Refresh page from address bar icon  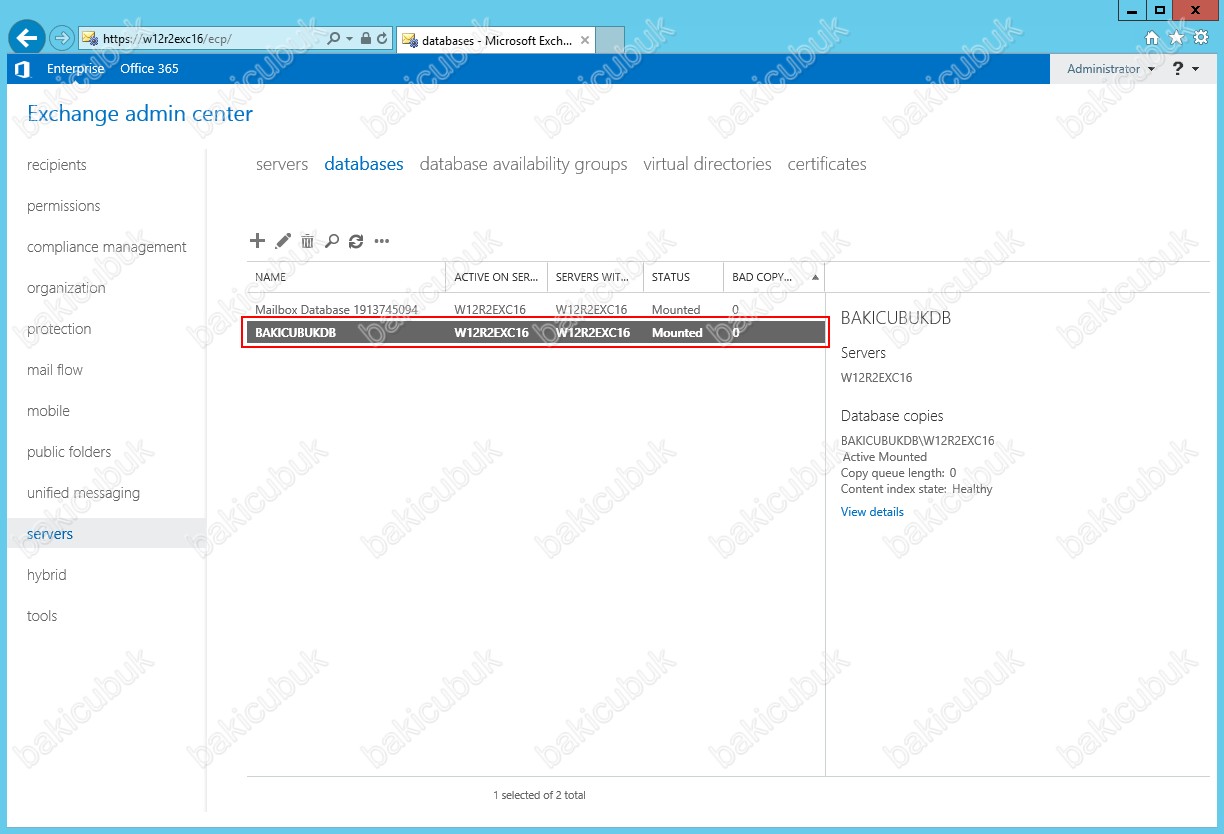[383, 39]
